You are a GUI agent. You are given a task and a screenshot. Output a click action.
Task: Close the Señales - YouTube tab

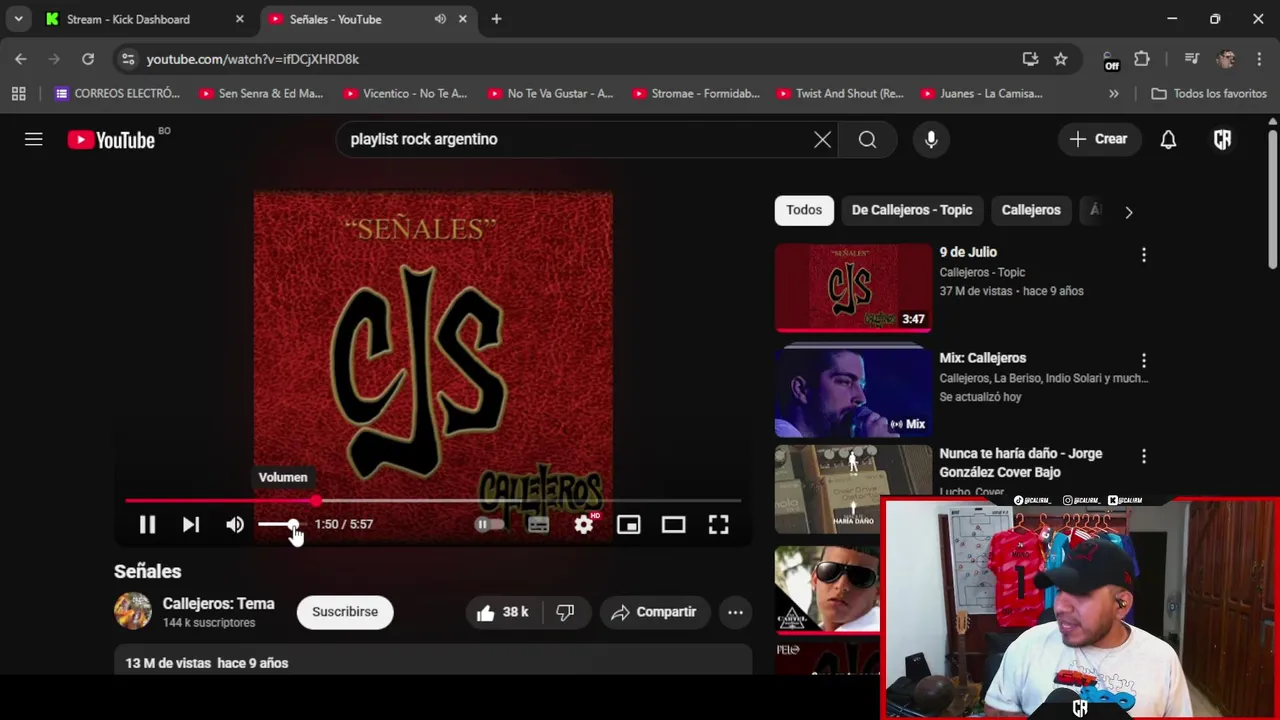pos(463,19)
